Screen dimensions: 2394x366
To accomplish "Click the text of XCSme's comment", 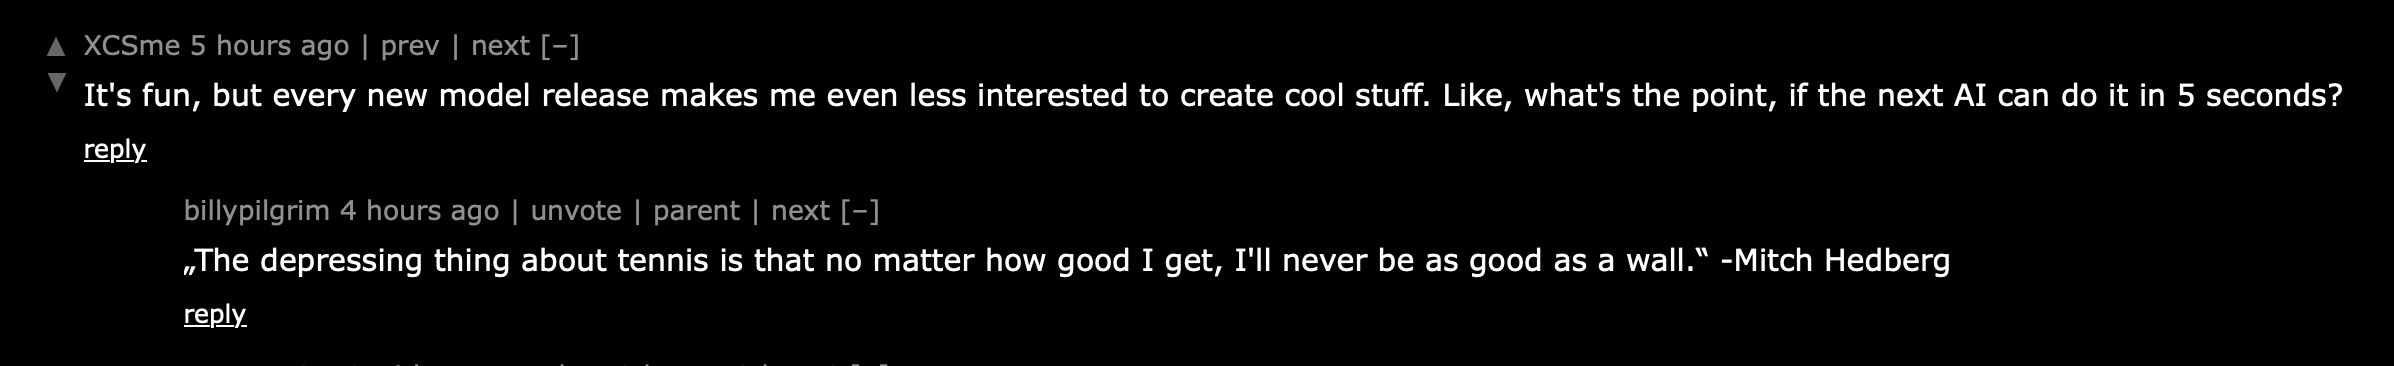I will coord(1213,96).
